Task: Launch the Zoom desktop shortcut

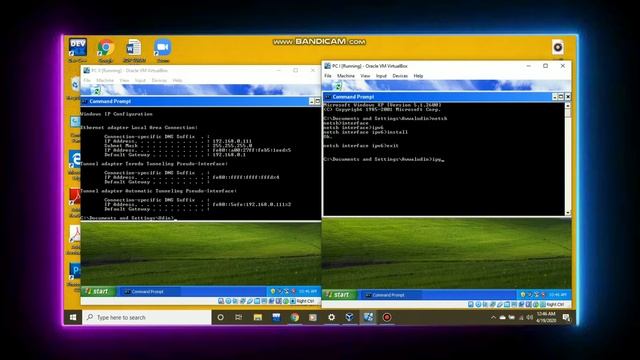Action: (x=163, y=50)
